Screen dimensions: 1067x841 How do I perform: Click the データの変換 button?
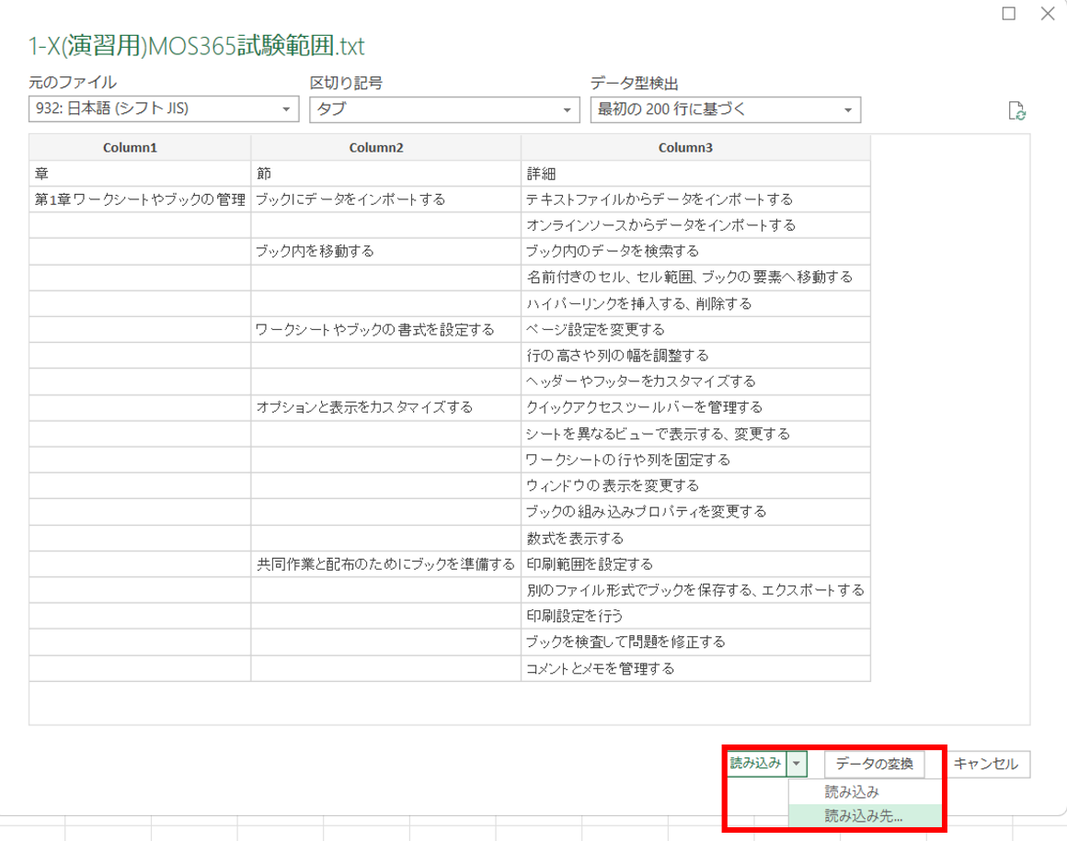click(x=874, y=764)
